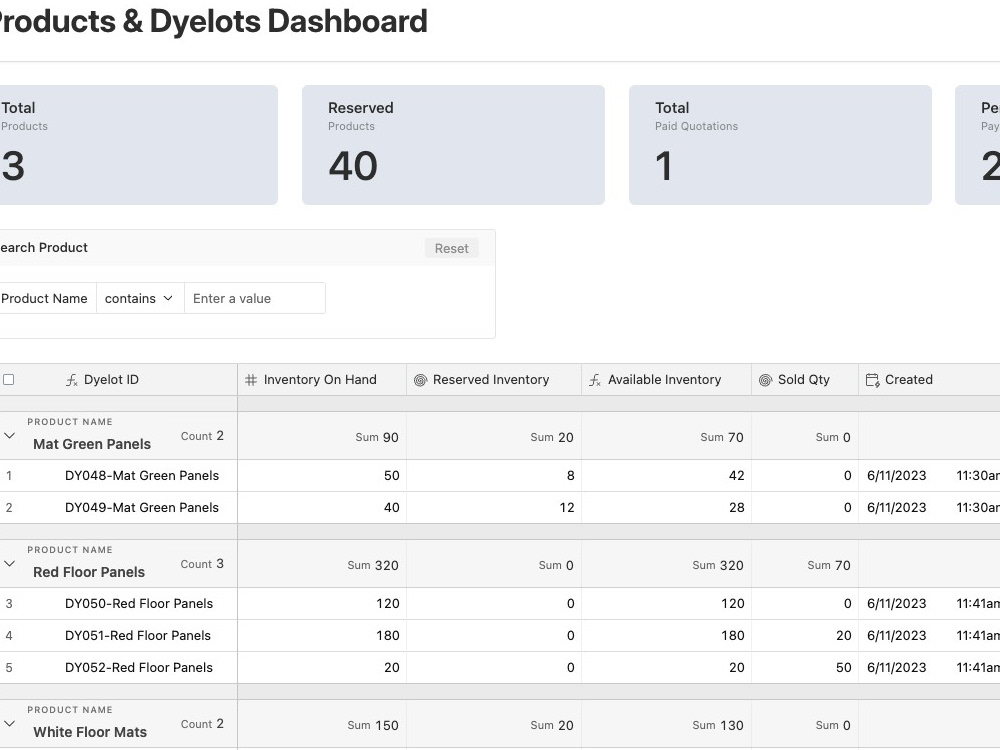The height and width of the screenshot is (750, 1000).
Task: Open the contains operator dropdown
Action: coord(140,298)
